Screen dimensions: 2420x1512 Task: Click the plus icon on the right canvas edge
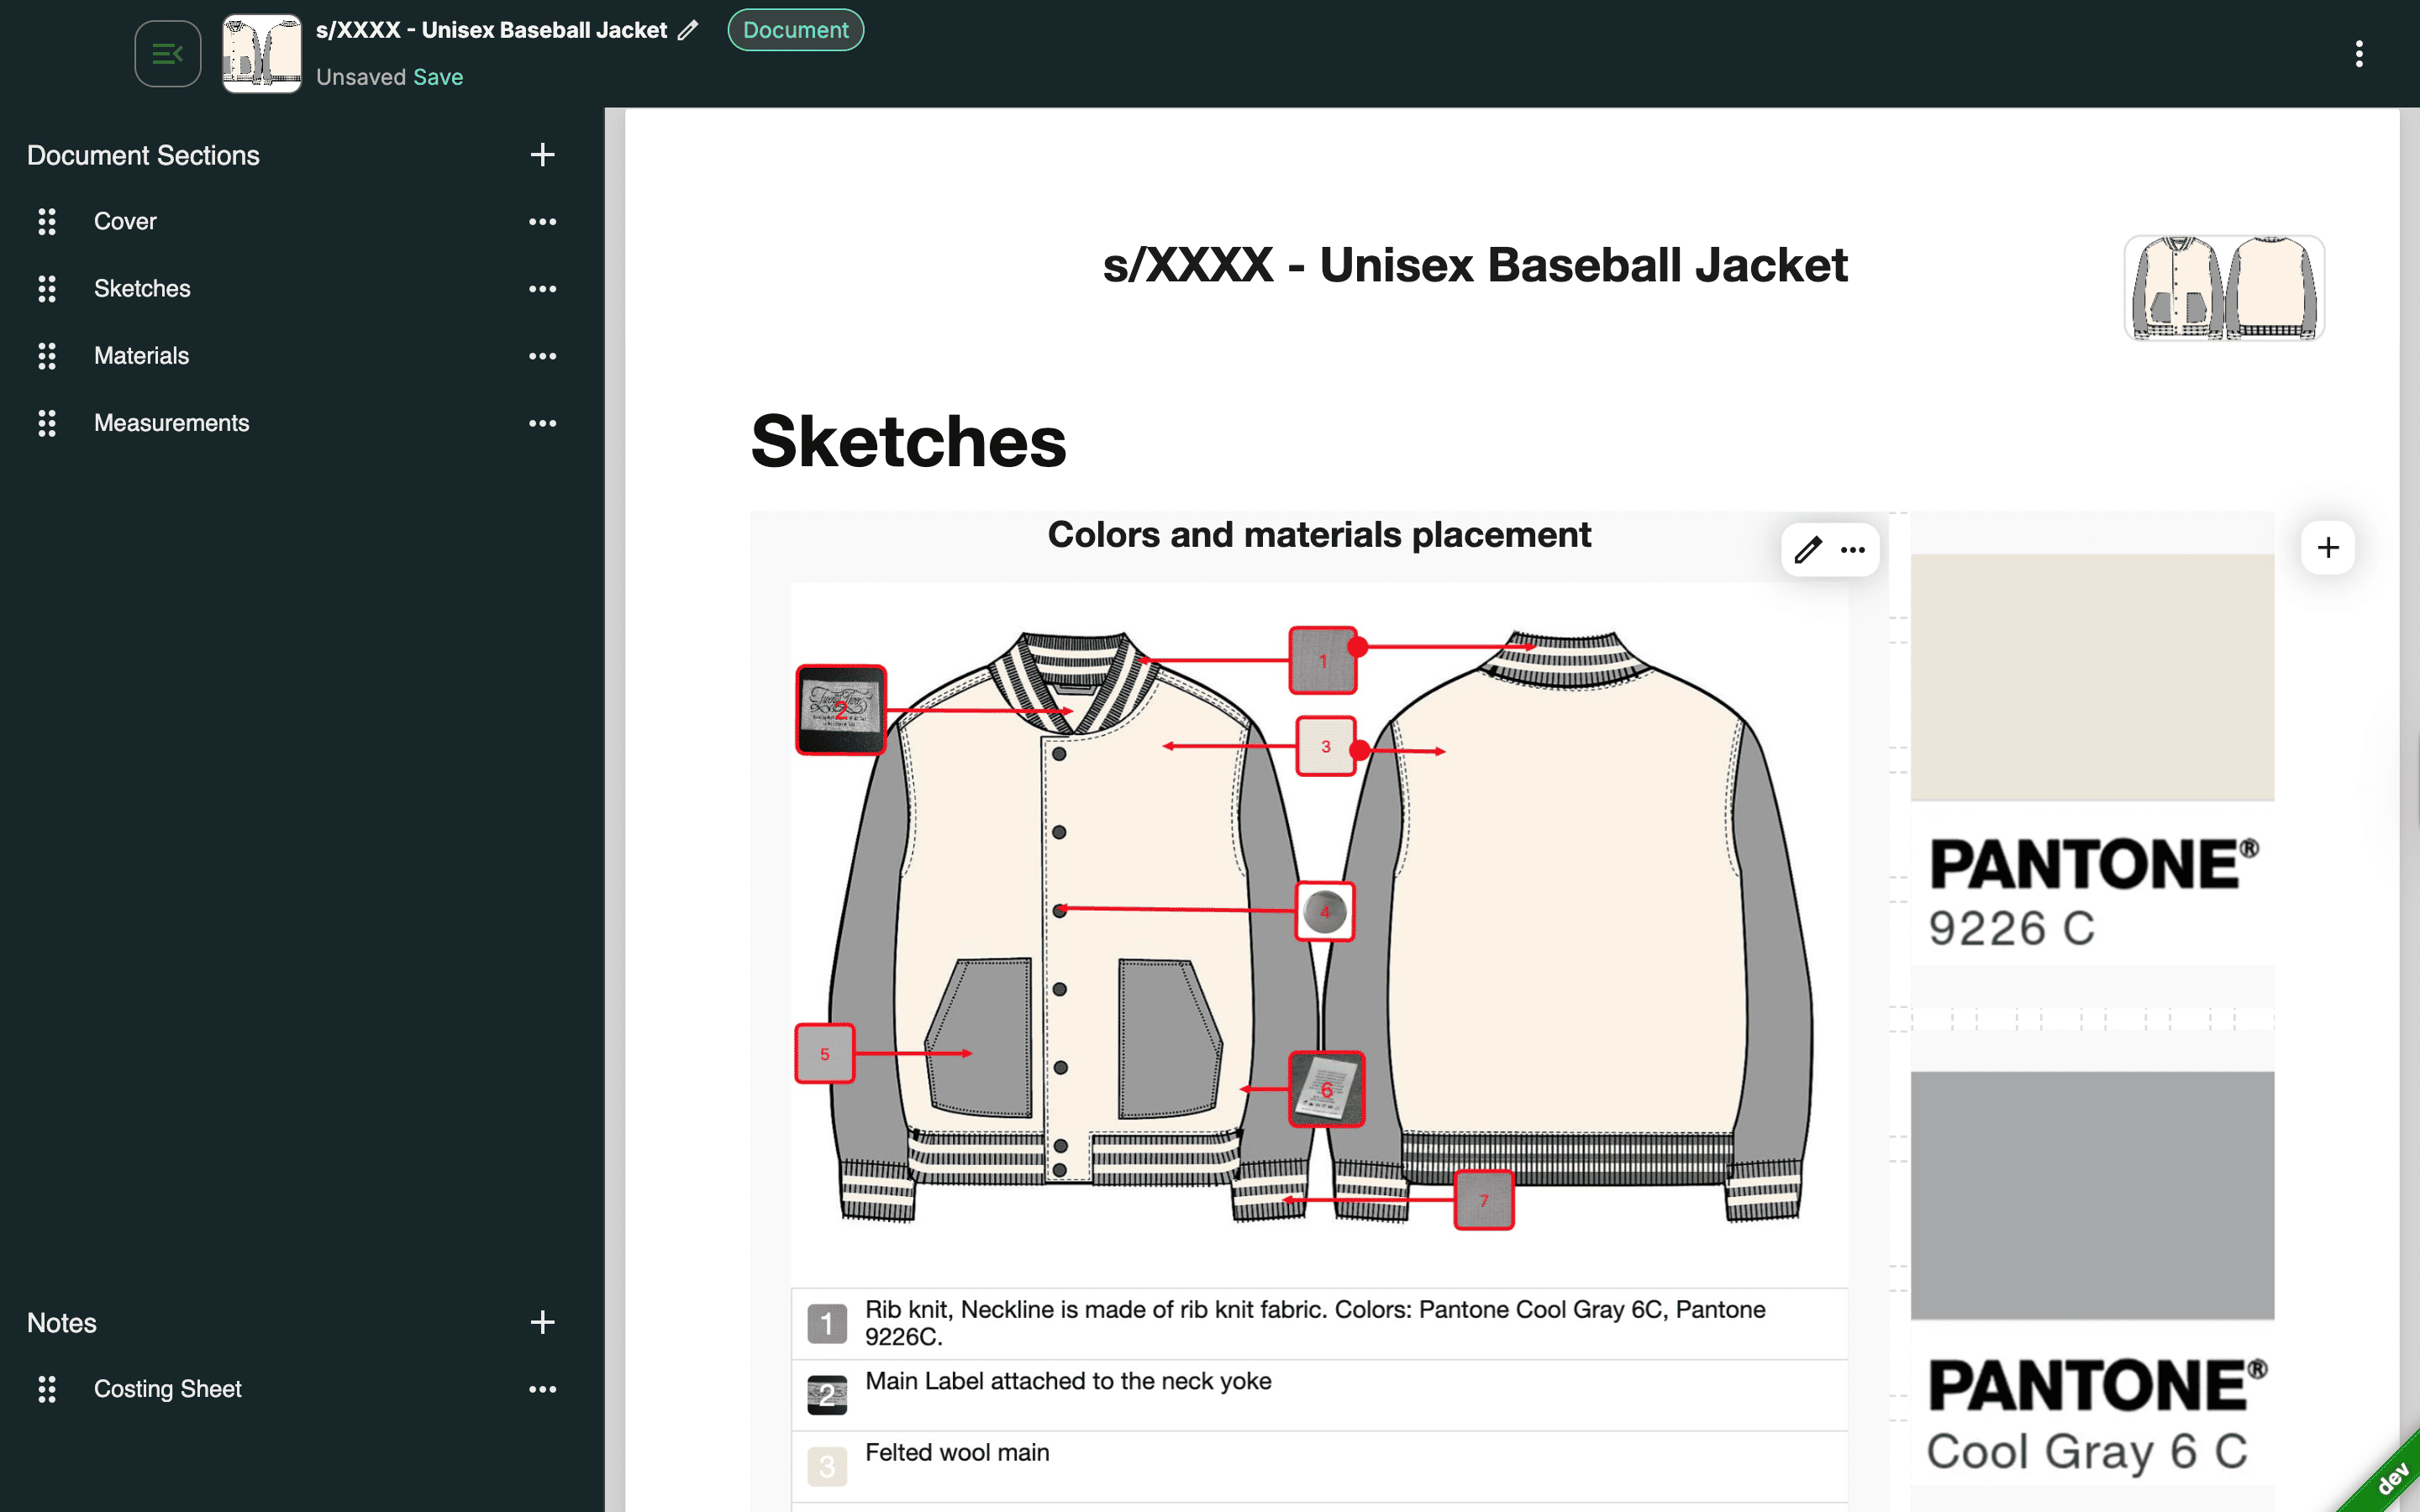[2327, 547]
